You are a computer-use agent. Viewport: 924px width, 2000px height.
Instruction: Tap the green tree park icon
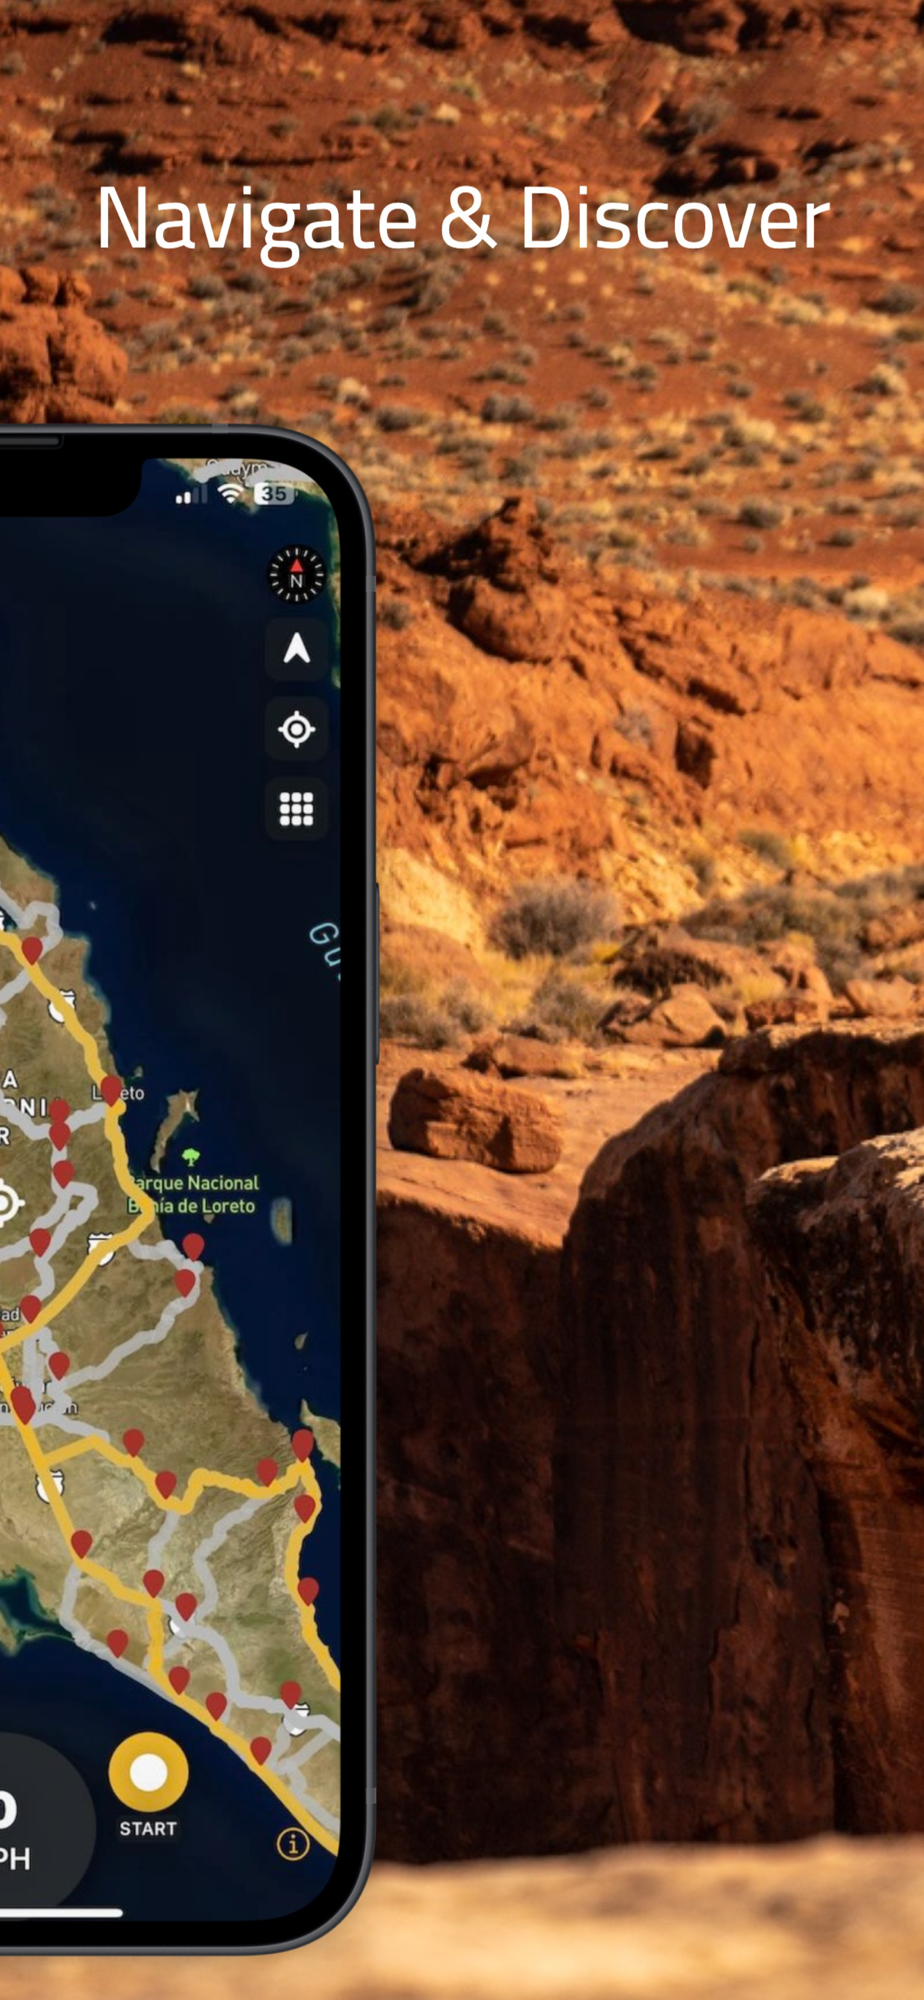pos(191,1157)
